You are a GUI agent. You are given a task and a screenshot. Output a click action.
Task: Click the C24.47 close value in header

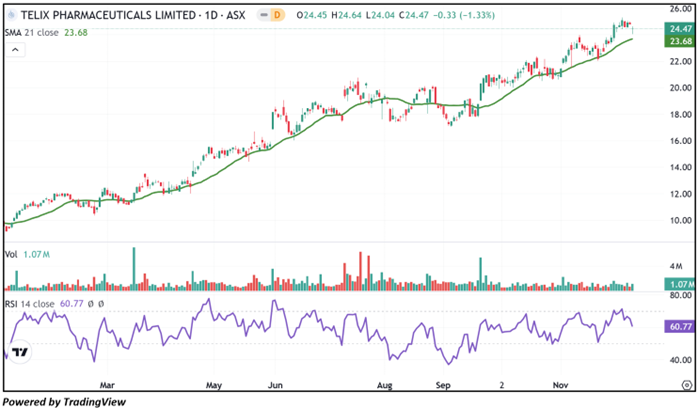(414, 15)
